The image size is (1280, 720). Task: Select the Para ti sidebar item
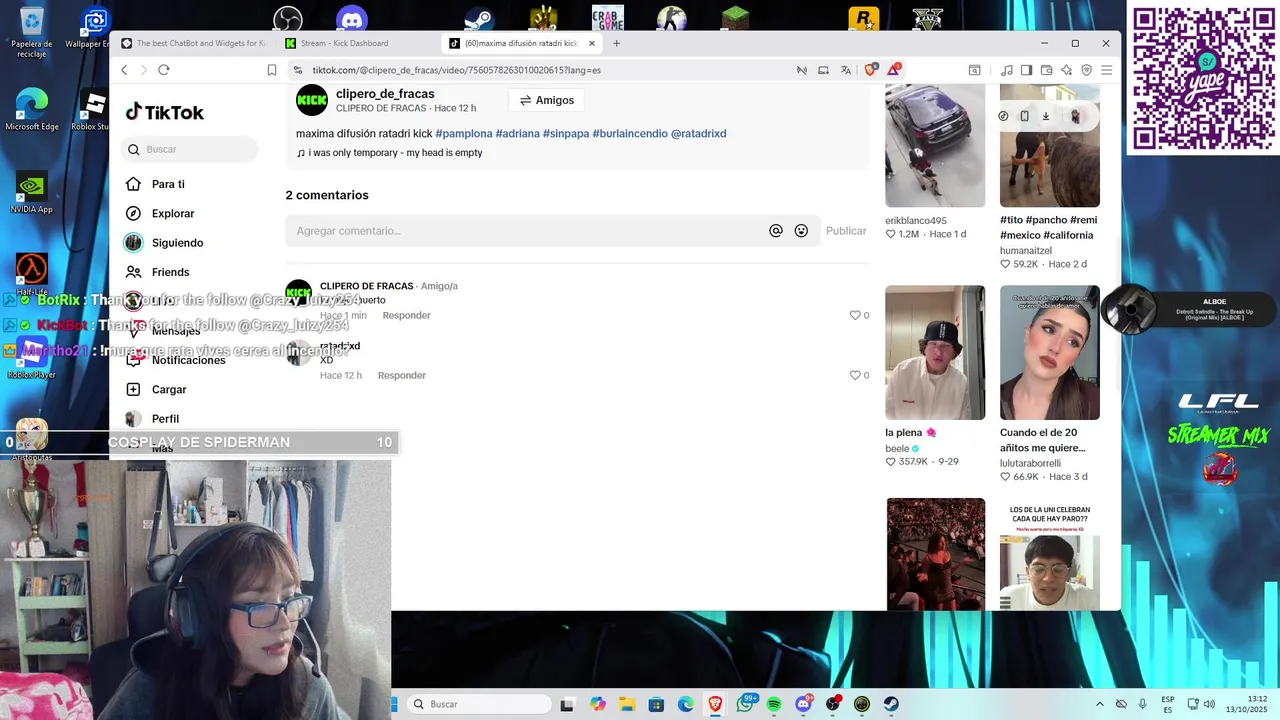tap(168, 184)
